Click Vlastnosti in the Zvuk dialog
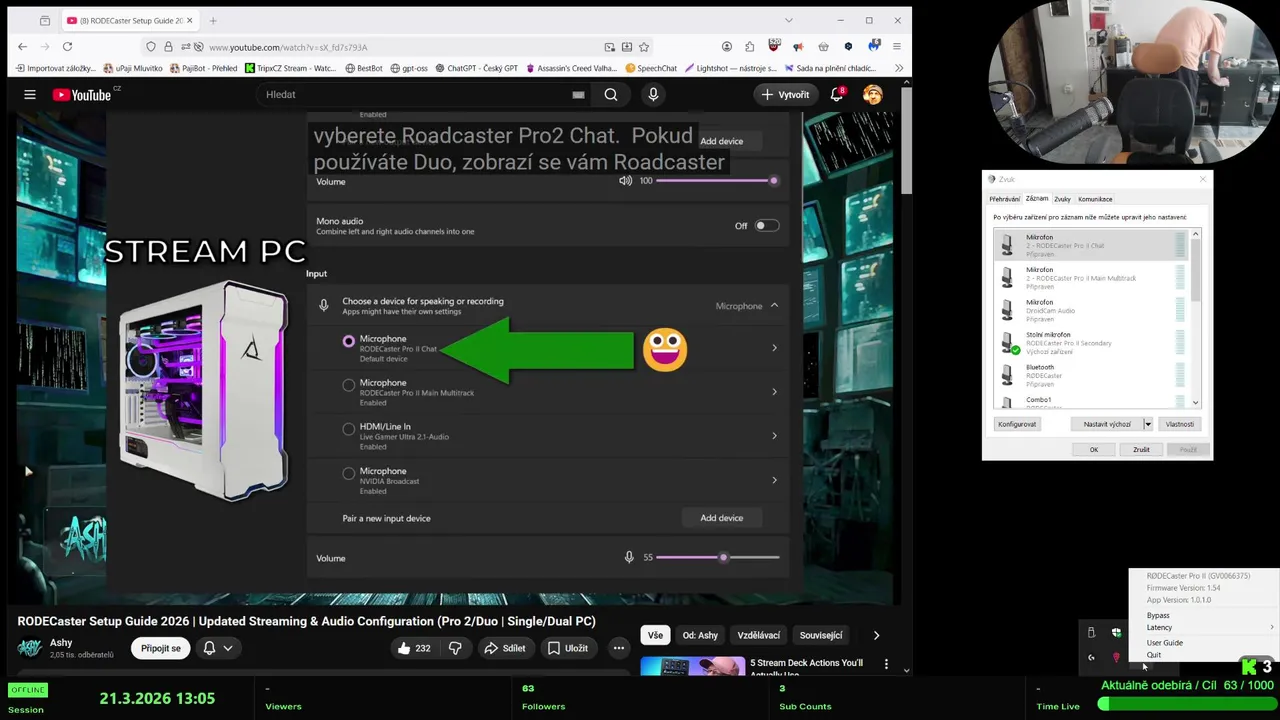This screenshot has width=1280, height=720. click(x=1179, y=424)
